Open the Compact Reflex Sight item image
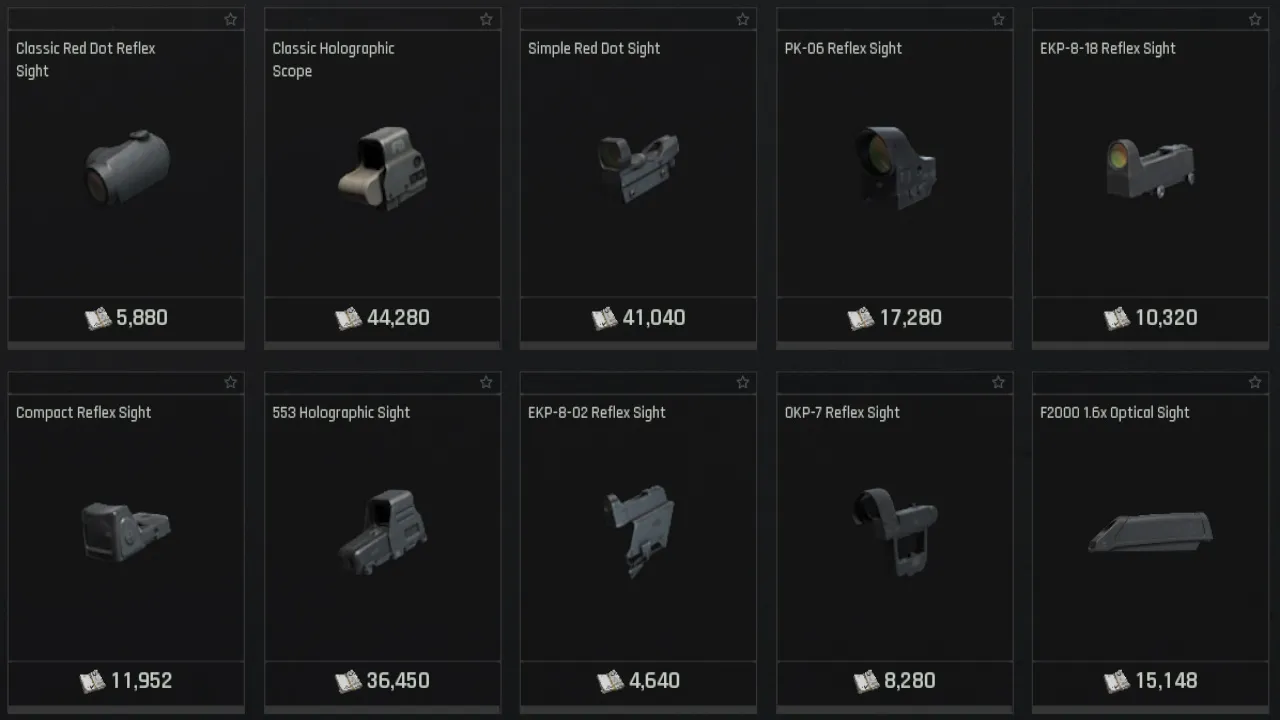 coord(125,530)
